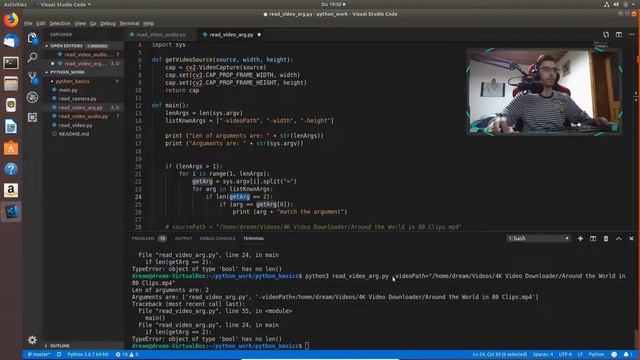
Task: Open changes icon in editor title bar
Action: [606, 35]
